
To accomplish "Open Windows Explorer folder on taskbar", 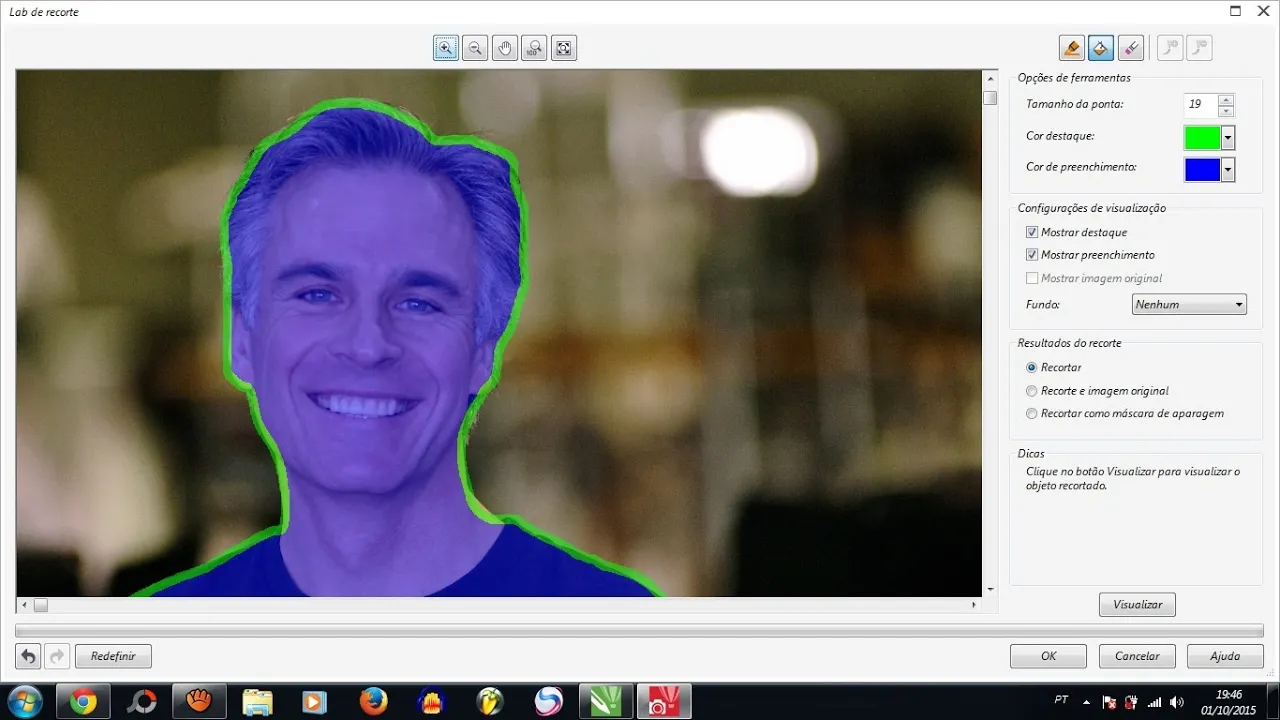I will coord(257,702).
